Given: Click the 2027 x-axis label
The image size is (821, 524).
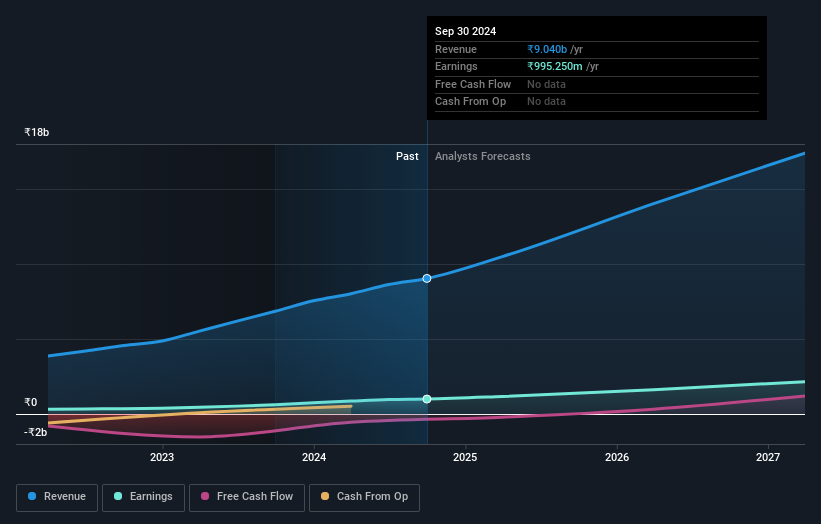Looking at the screenshot, I should (768, 457).
